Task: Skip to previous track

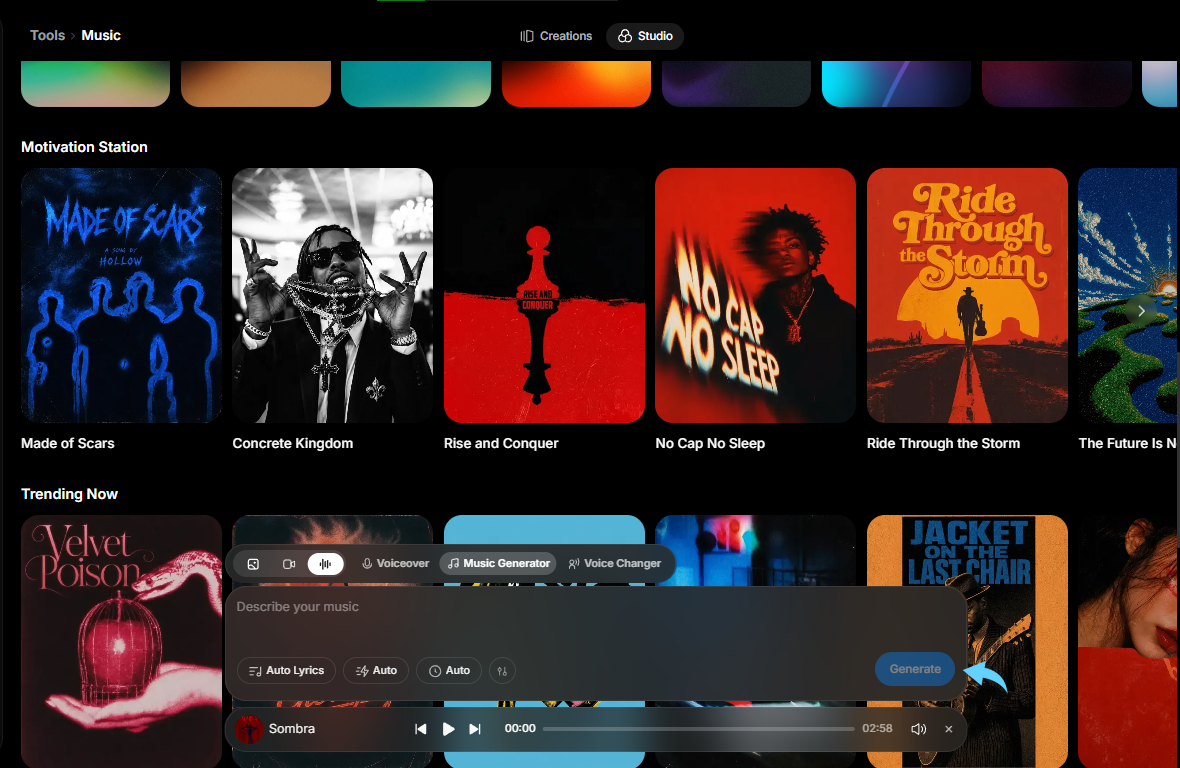Action: [x=421, y=729]
